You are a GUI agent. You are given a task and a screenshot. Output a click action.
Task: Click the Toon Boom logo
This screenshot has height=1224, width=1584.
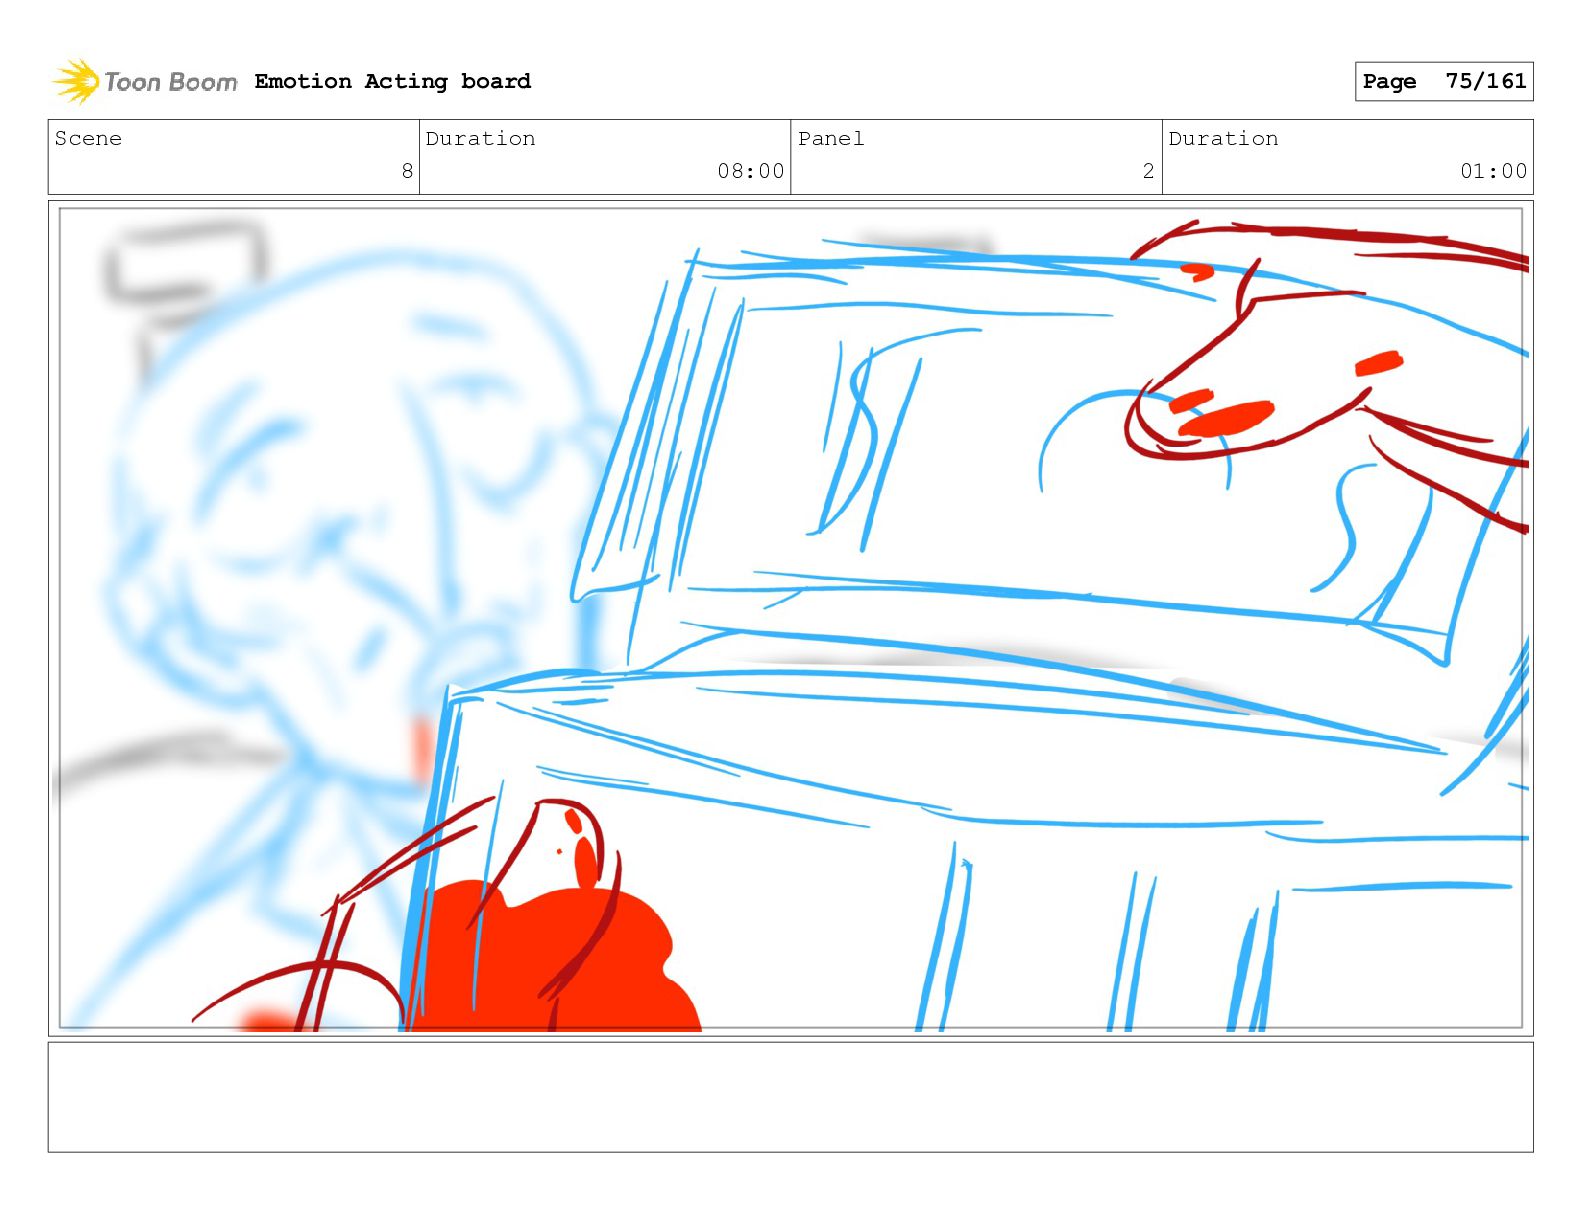pyautogui.click(x=145, y=81)
